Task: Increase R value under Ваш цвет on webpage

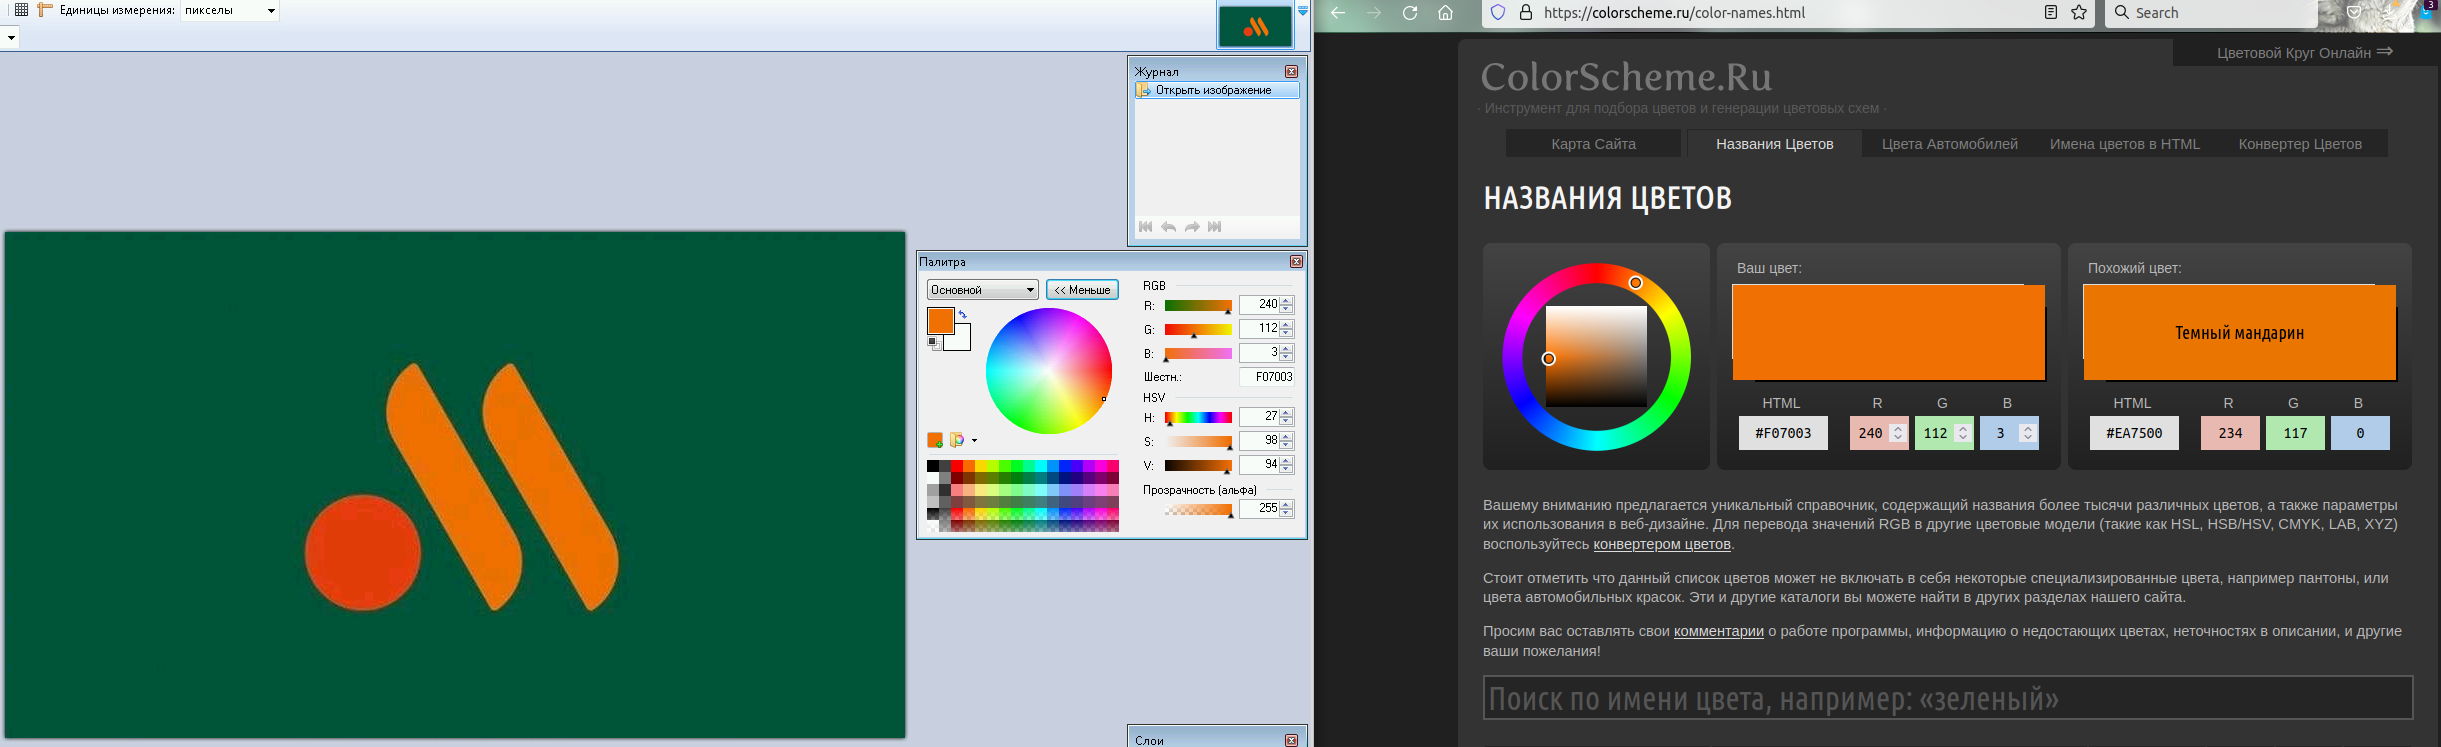Action: (1898, 428)
